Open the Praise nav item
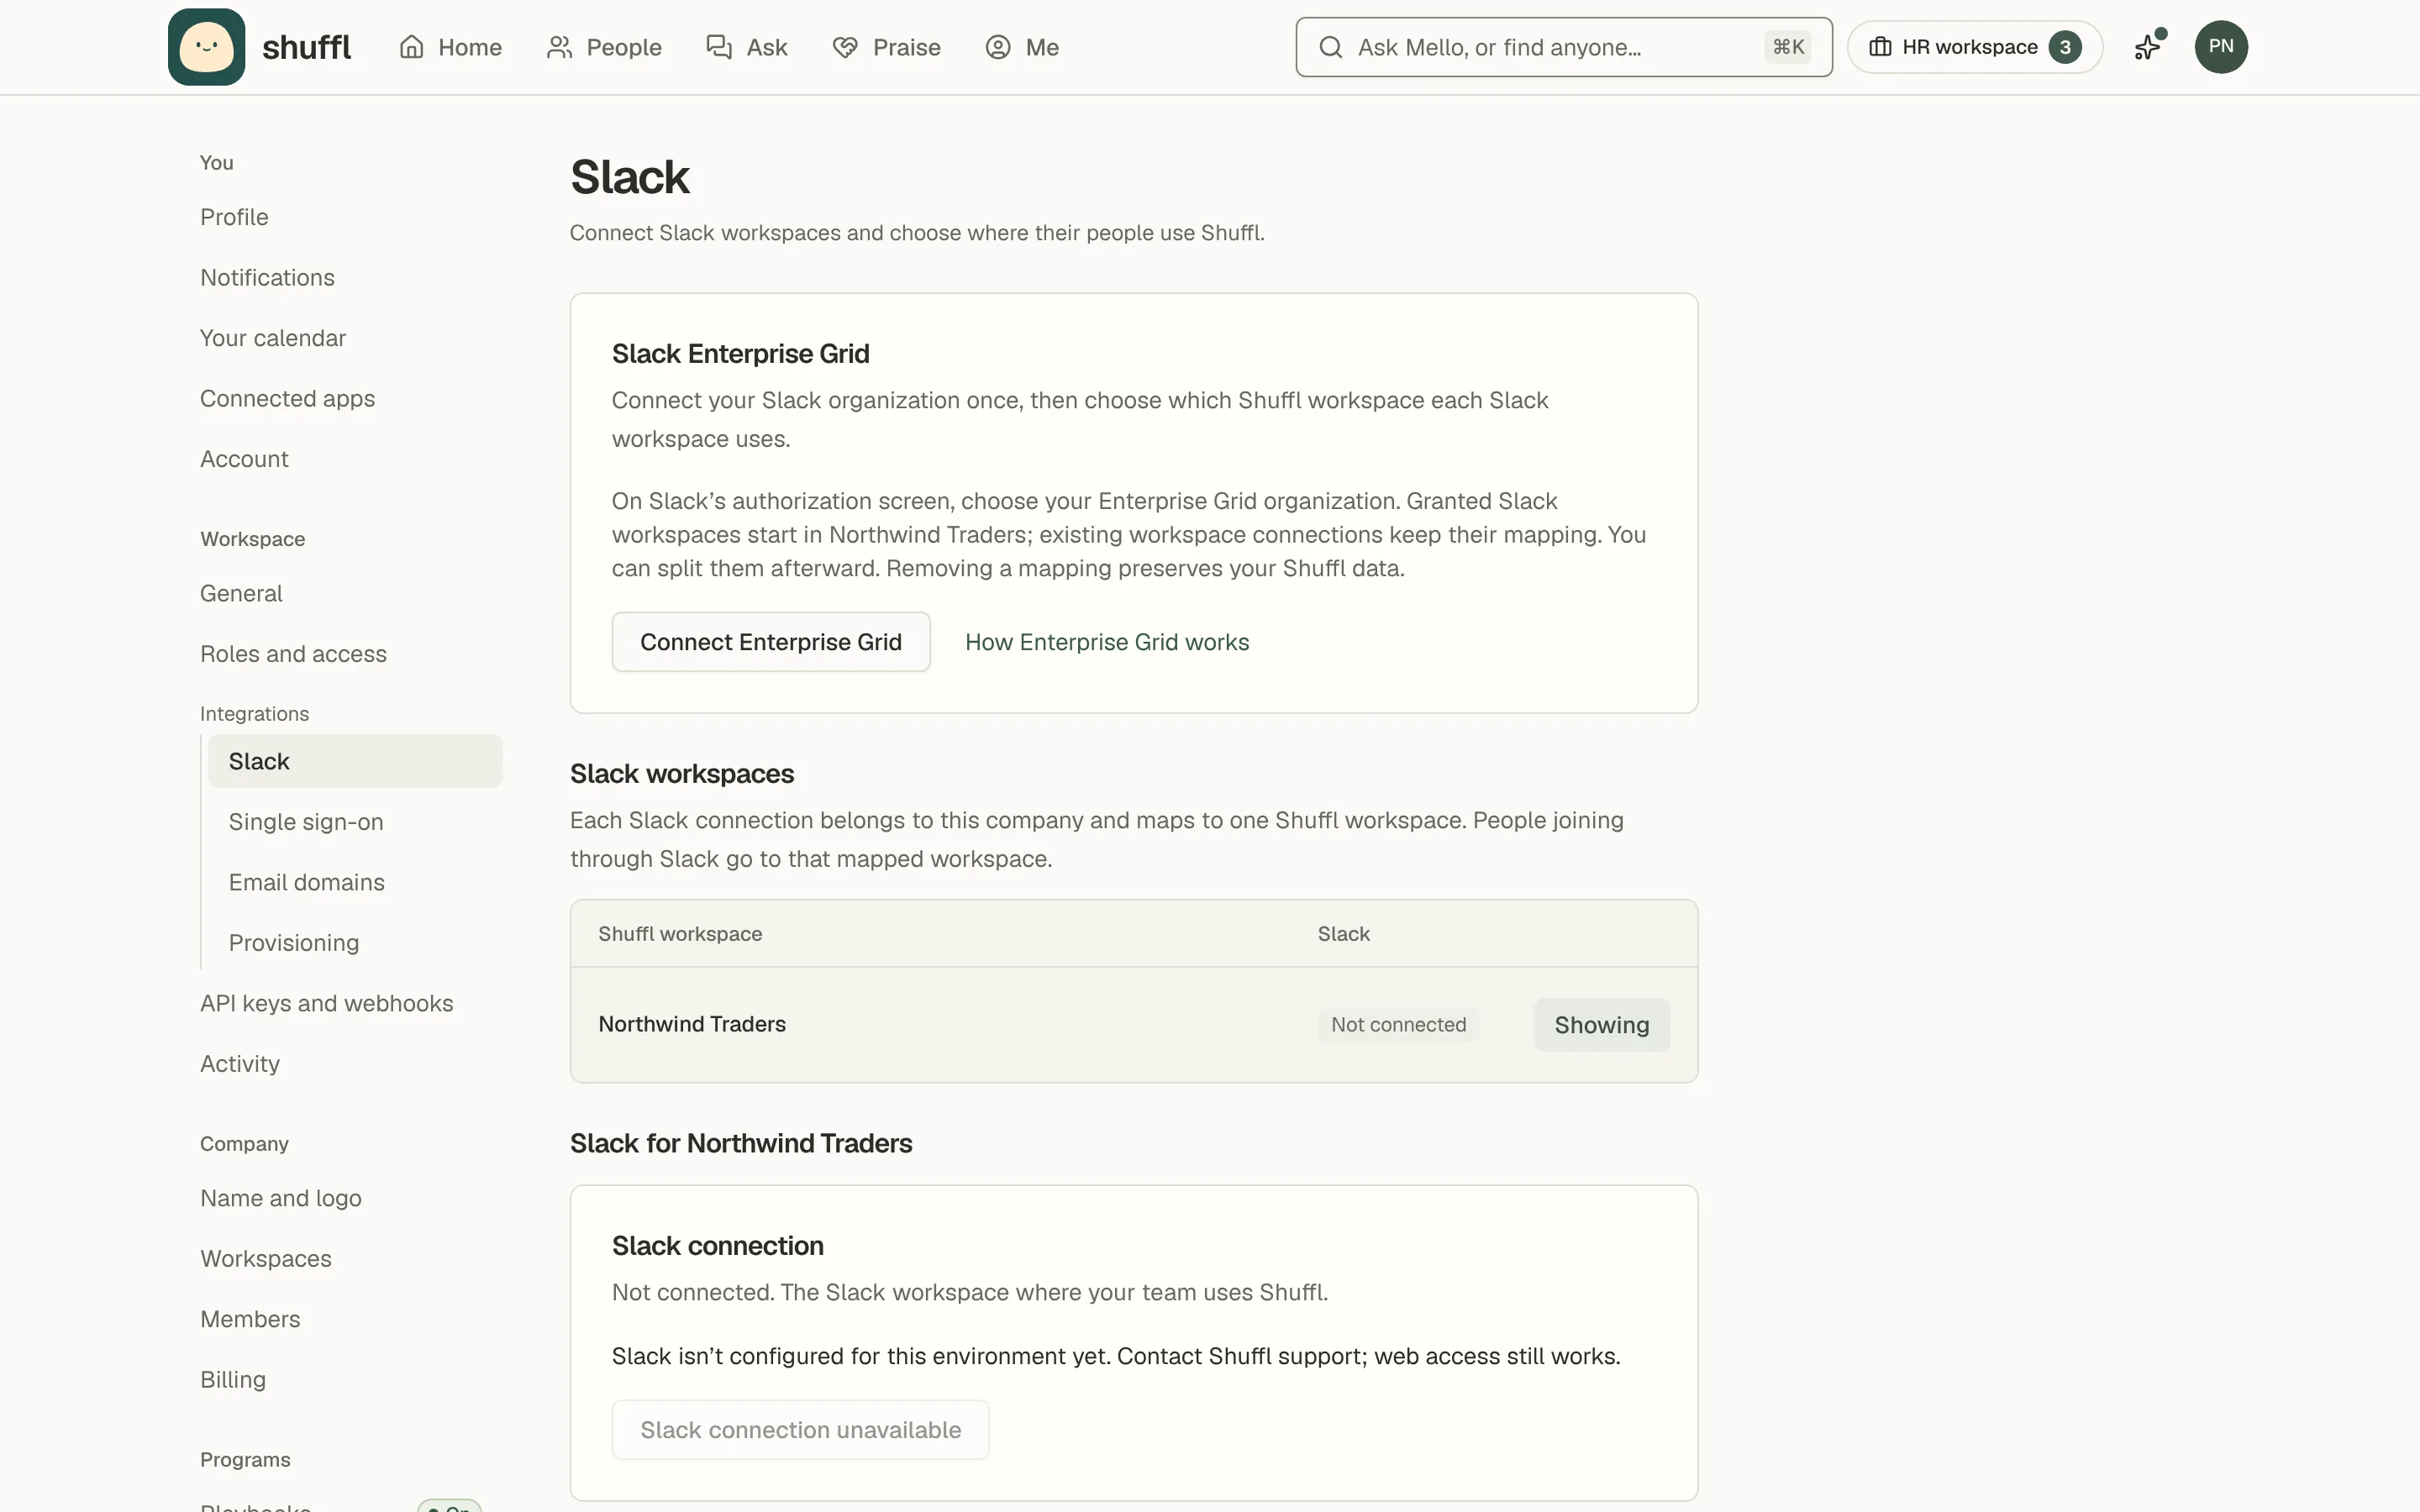 pyautogui.click(x=886, y=47)
